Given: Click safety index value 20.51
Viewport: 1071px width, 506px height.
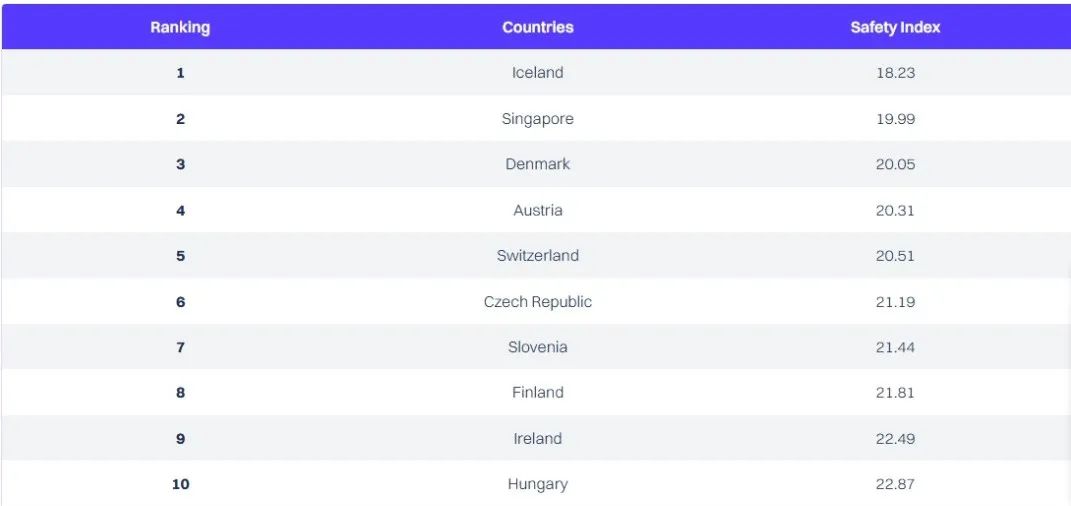Looking at the screenshot, I should tap(895, 256).
